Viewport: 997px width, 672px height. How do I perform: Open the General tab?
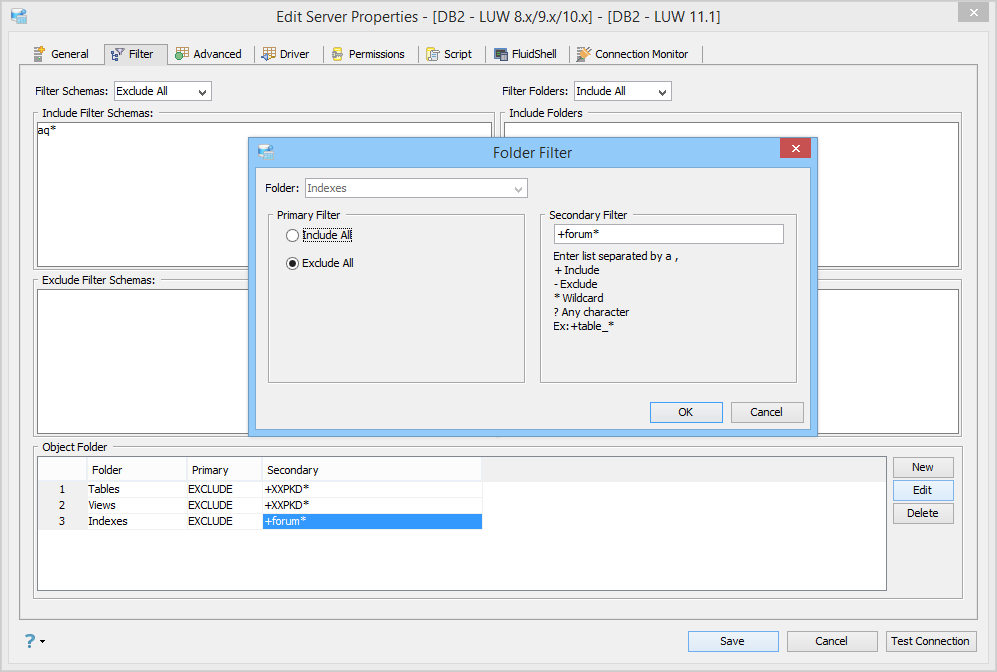click(62, 54)
